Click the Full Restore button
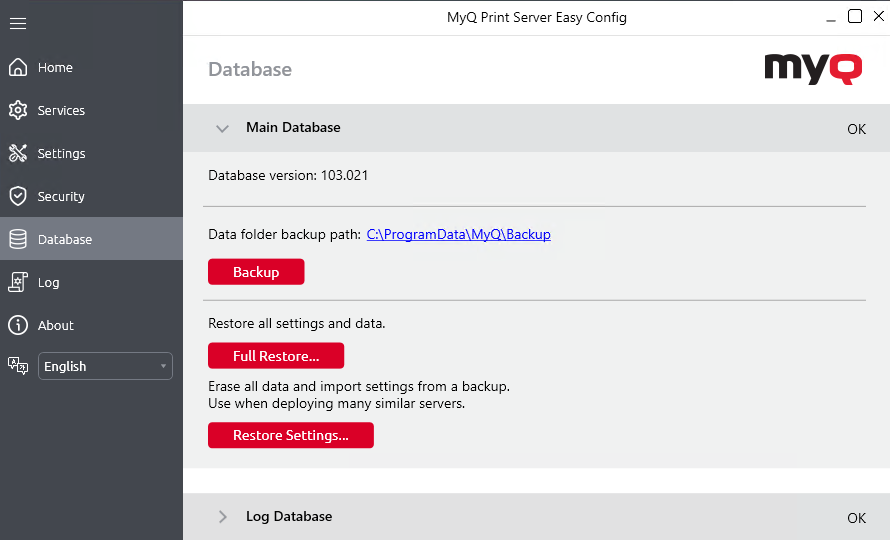890x540 pixels. tap(276, 355)
